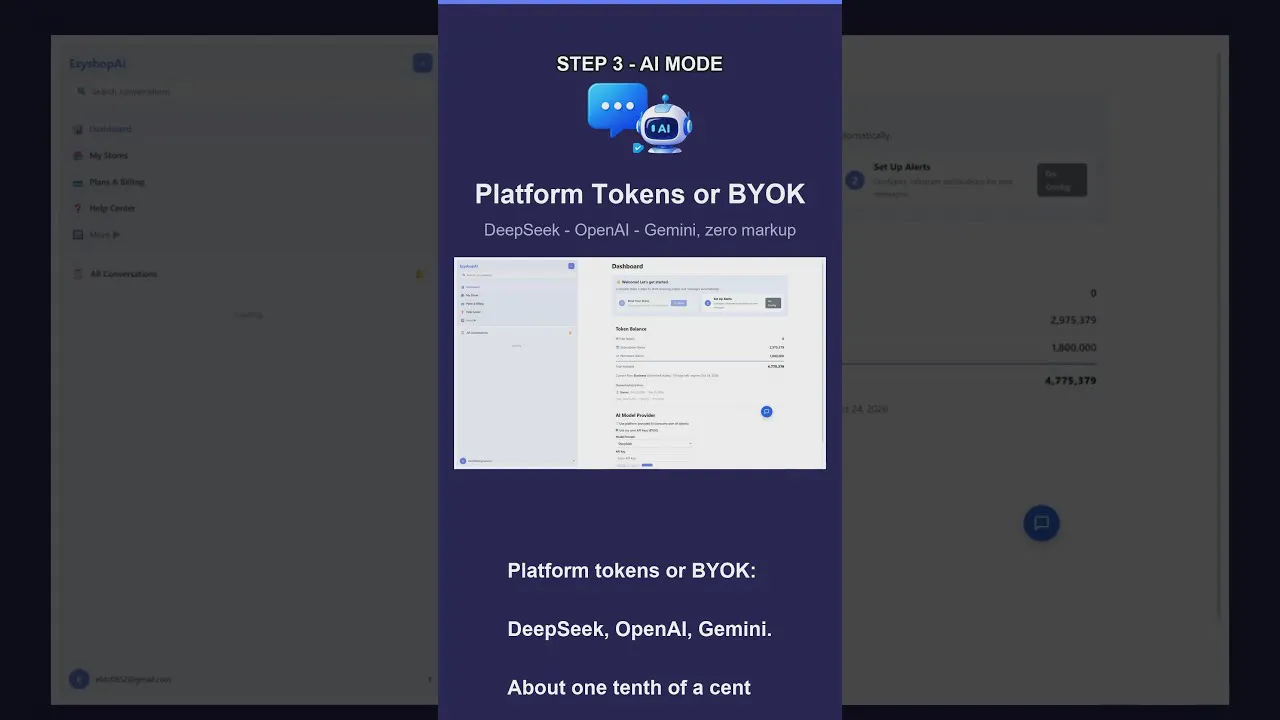Click the user avatar at background sidebar bottom
The width and height of the screenshot is (1280, 720).
(79, 679)
